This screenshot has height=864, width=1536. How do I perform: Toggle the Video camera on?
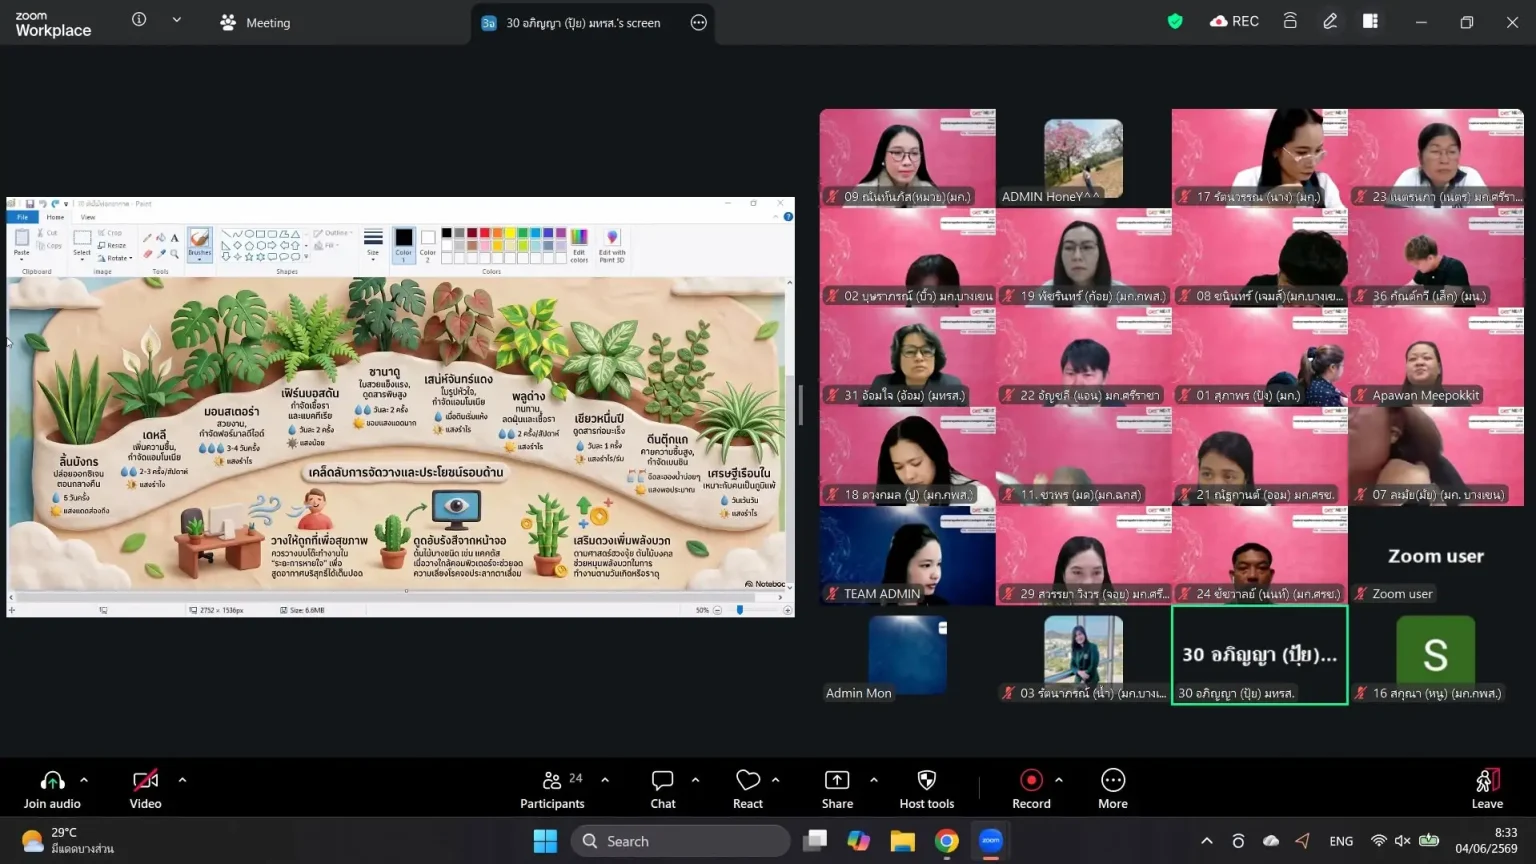tap(145, 789)
